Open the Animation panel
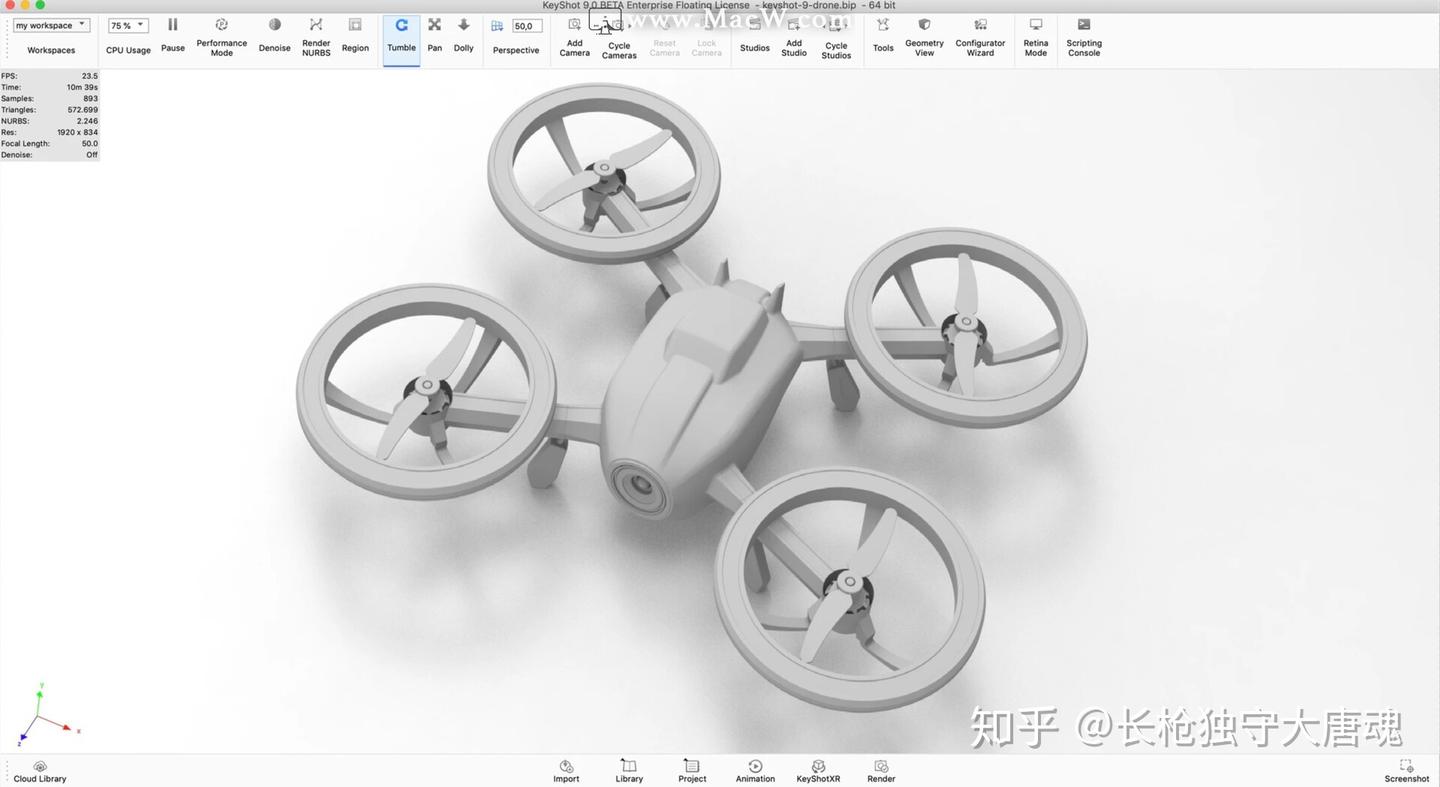1440x787 pixels. pyautogui.click(x=755, y=766)
